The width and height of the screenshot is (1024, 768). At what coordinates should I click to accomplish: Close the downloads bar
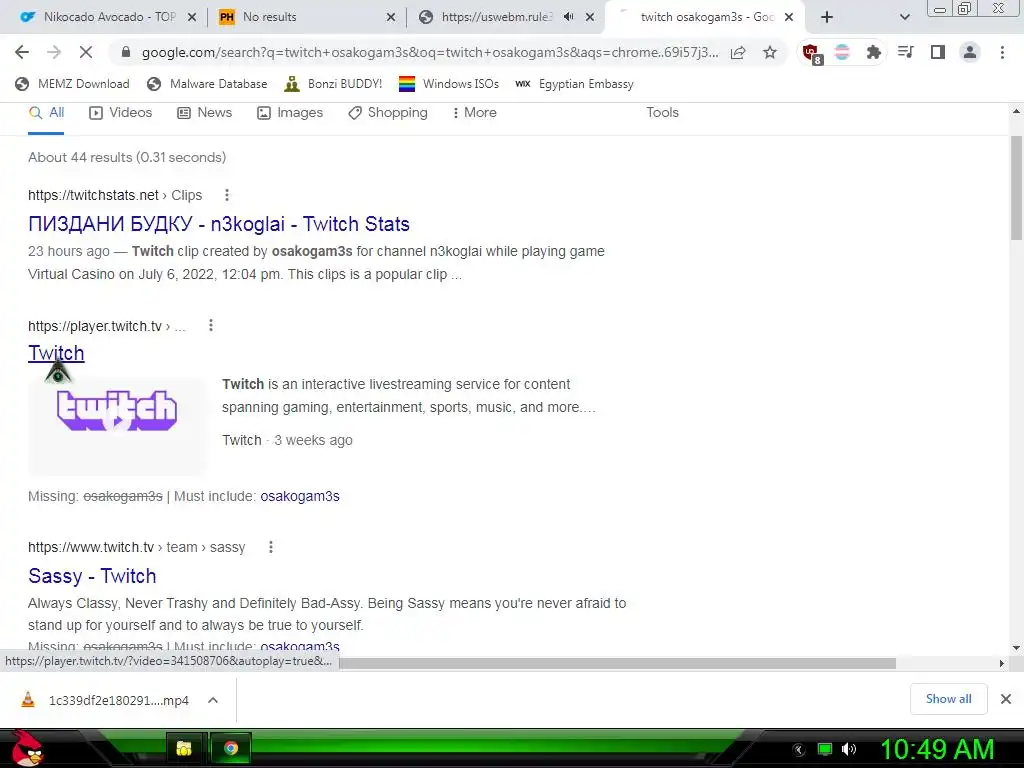coord(1006,699)
